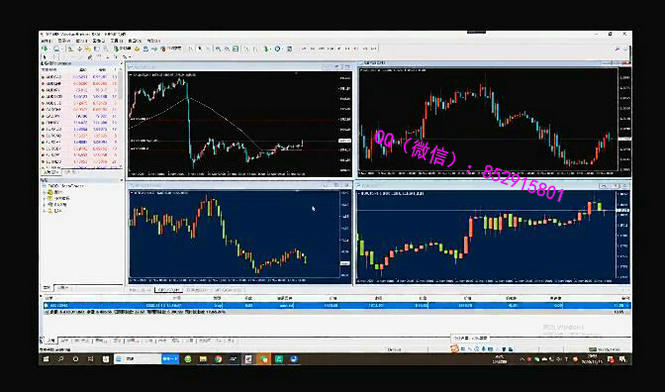Open the chart templates toolbar icon

289,49
